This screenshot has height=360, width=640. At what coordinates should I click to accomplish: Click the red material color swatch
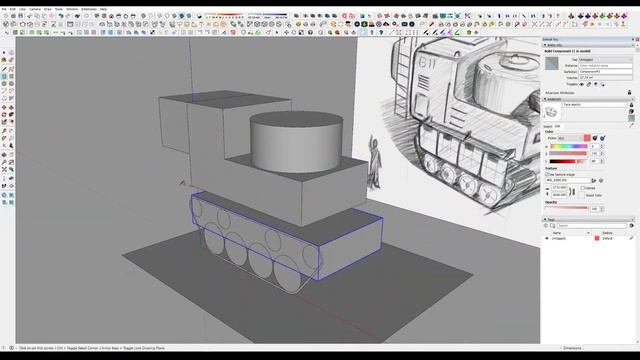[x=587, y=138]
